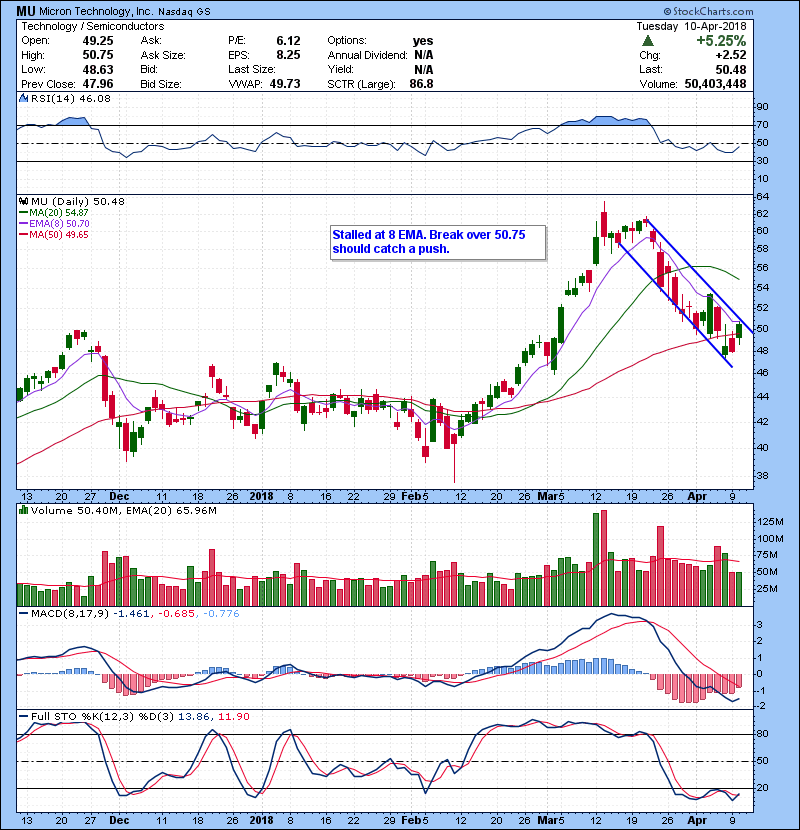Click the 64 price axis label
This screenshot has height=830, width=800.
tap(763, 196)
